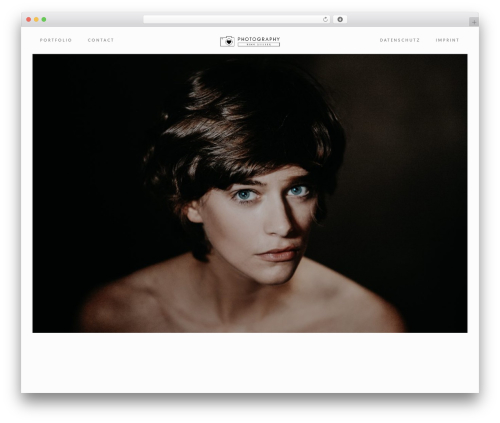Click the round download icon beside the address bar
The width and height of the screenshot is (500, 423).
[x=340, y=20]
